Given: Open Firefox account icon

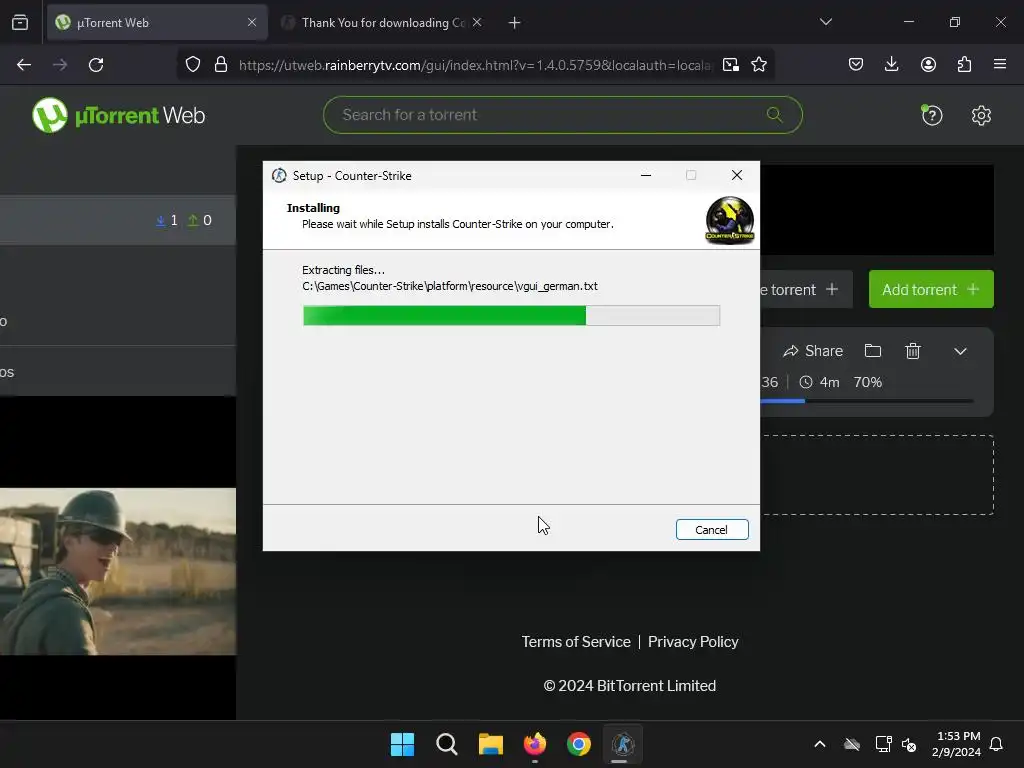Looking at the screenshot, I should pyautogui.click(x=928, y=65).
